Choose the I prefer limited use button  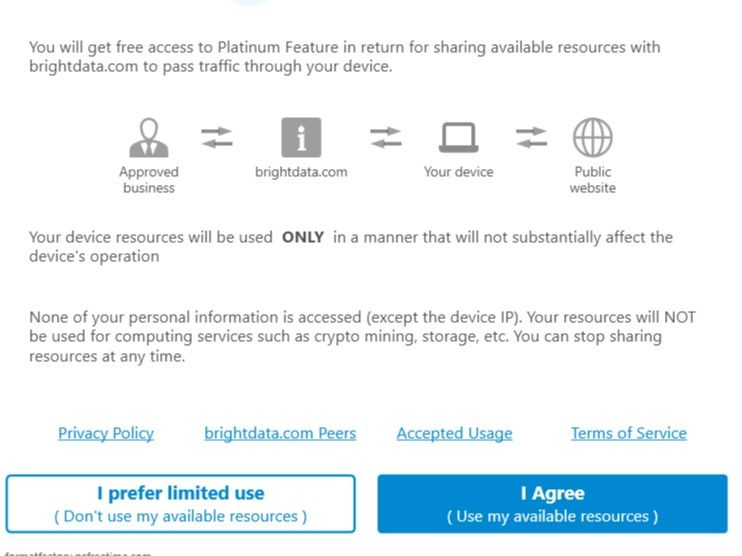point(180,504)
